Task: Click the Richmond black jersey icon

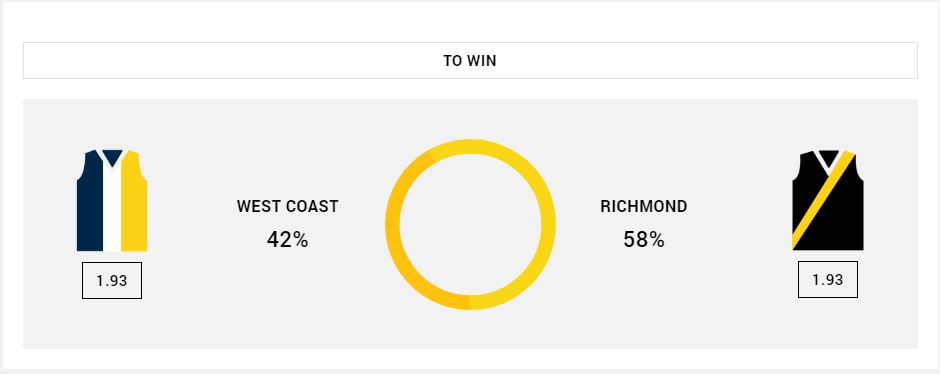Action: (827, 200)
